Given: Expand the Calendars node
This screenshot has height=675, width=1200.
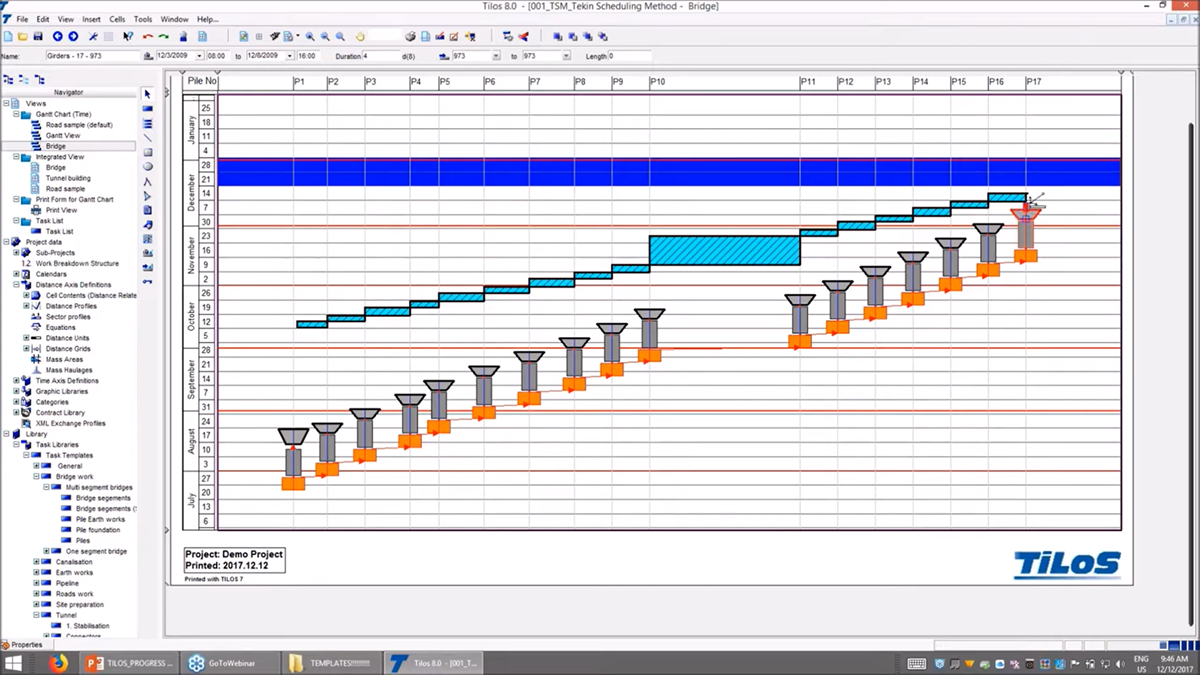Looking at the screenshot, I should tap(15, 274).
